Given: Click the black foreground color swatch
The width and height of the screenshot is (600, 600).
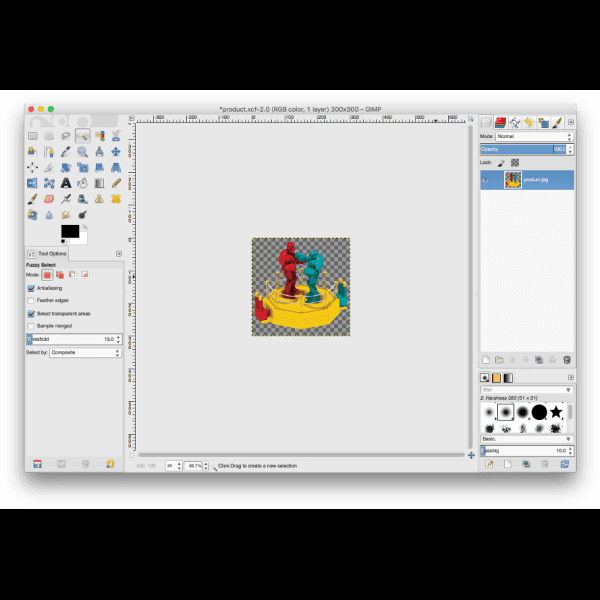Looking at the screenshot, I should click(x=69, y=231).
